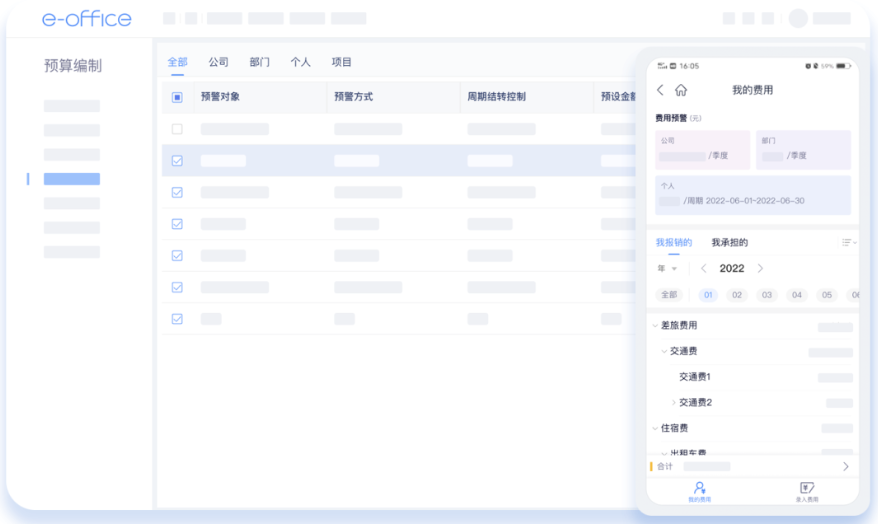Tap the 我的费用 bottom navigation icon
This screenshot has width=878, height=525.
[699, 491]
